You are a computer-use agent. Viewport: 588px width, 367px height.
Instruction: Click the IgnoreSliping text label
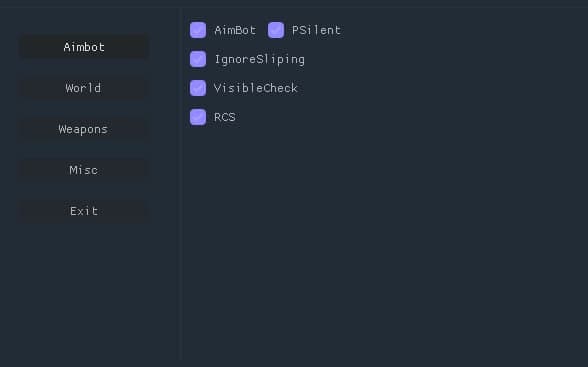point(260,60)
